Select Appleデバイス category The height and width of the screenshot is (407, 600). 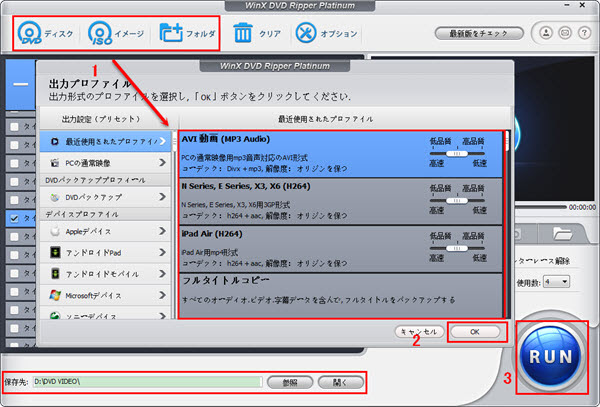105,231
